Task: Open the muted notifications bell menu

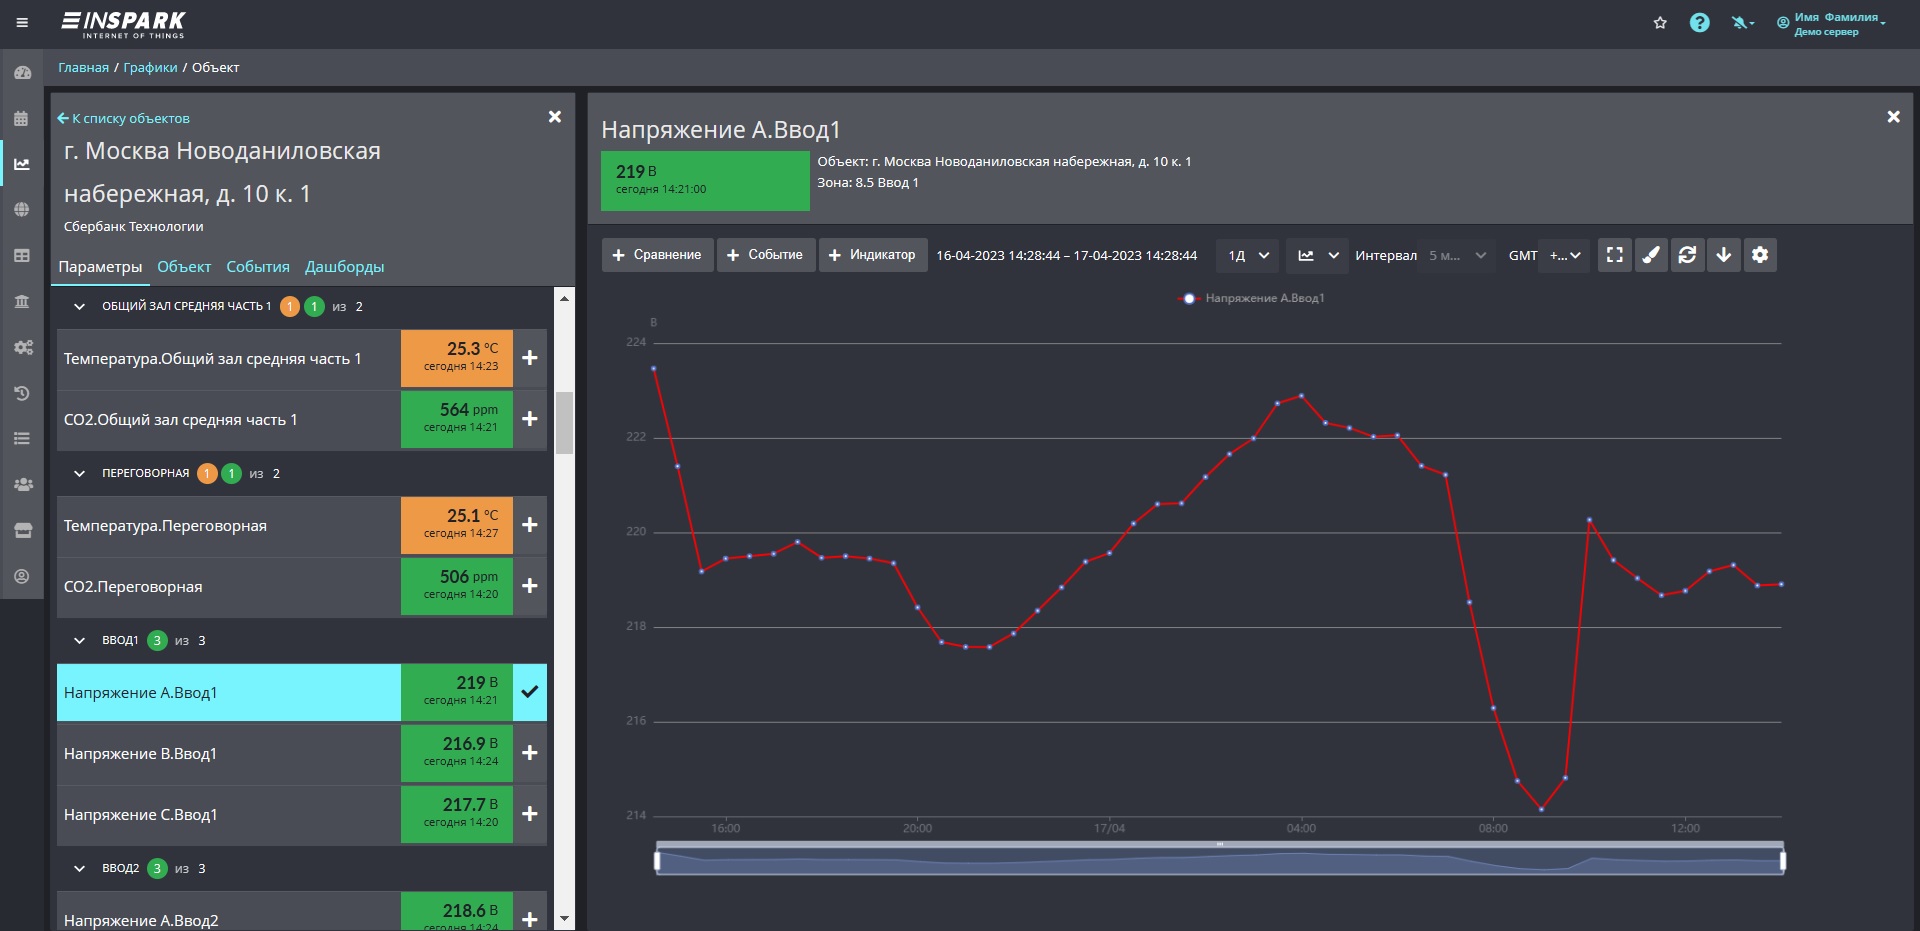Action: (x=1743, y=23)
